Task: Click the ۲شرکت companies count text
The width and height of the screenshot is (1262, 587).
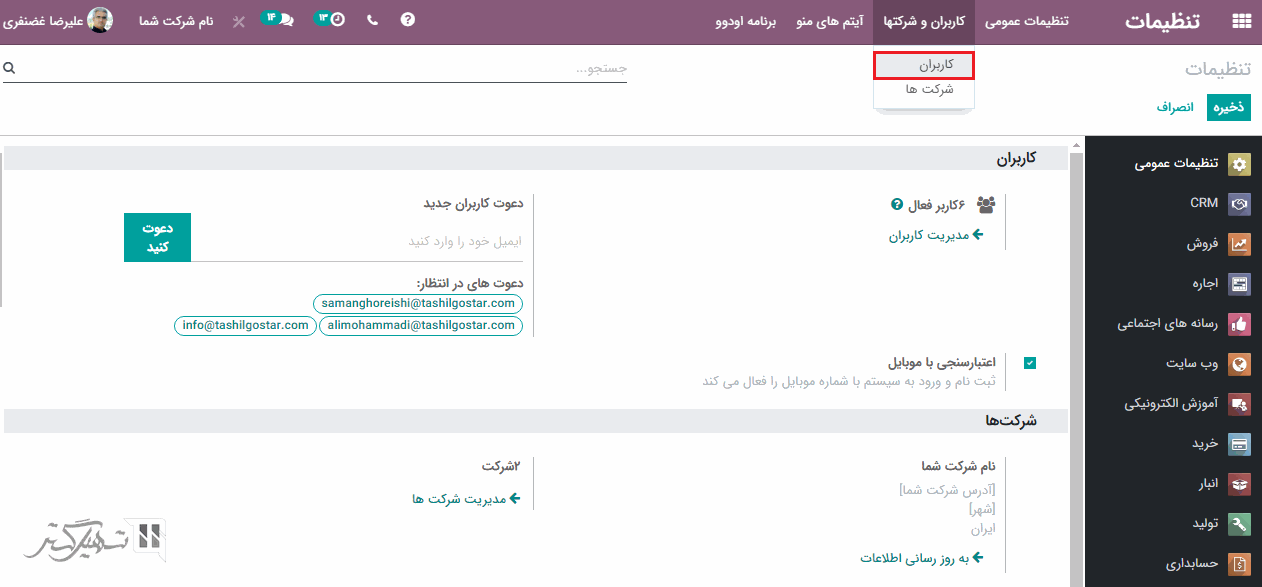Action: coord(502,466)
